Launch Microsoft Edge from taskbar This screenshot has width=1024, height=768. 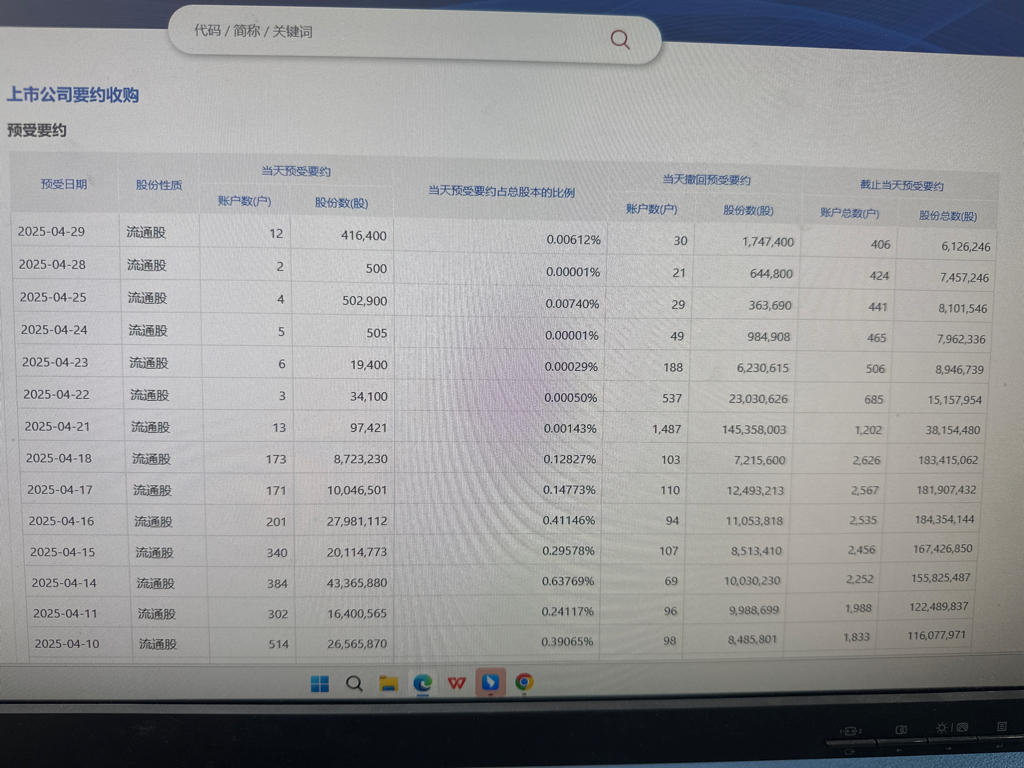point(423,683)
